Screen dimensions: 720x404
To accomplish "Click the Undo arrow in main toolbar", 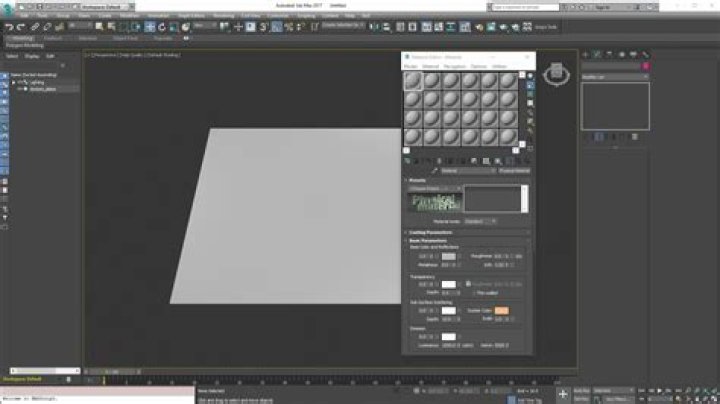I will 9,27.
